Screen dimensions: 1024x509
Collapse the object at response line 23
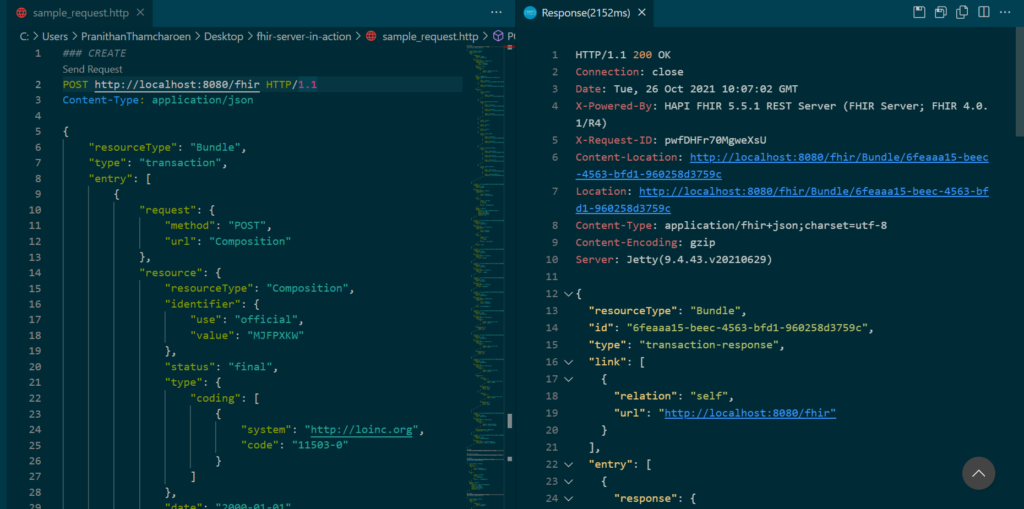[x=567, y=481]
